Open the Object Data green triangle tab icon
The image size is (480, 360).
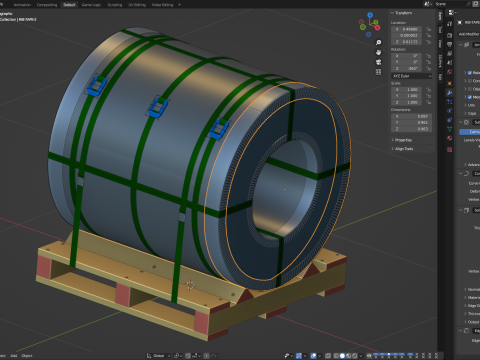[450, 129]
